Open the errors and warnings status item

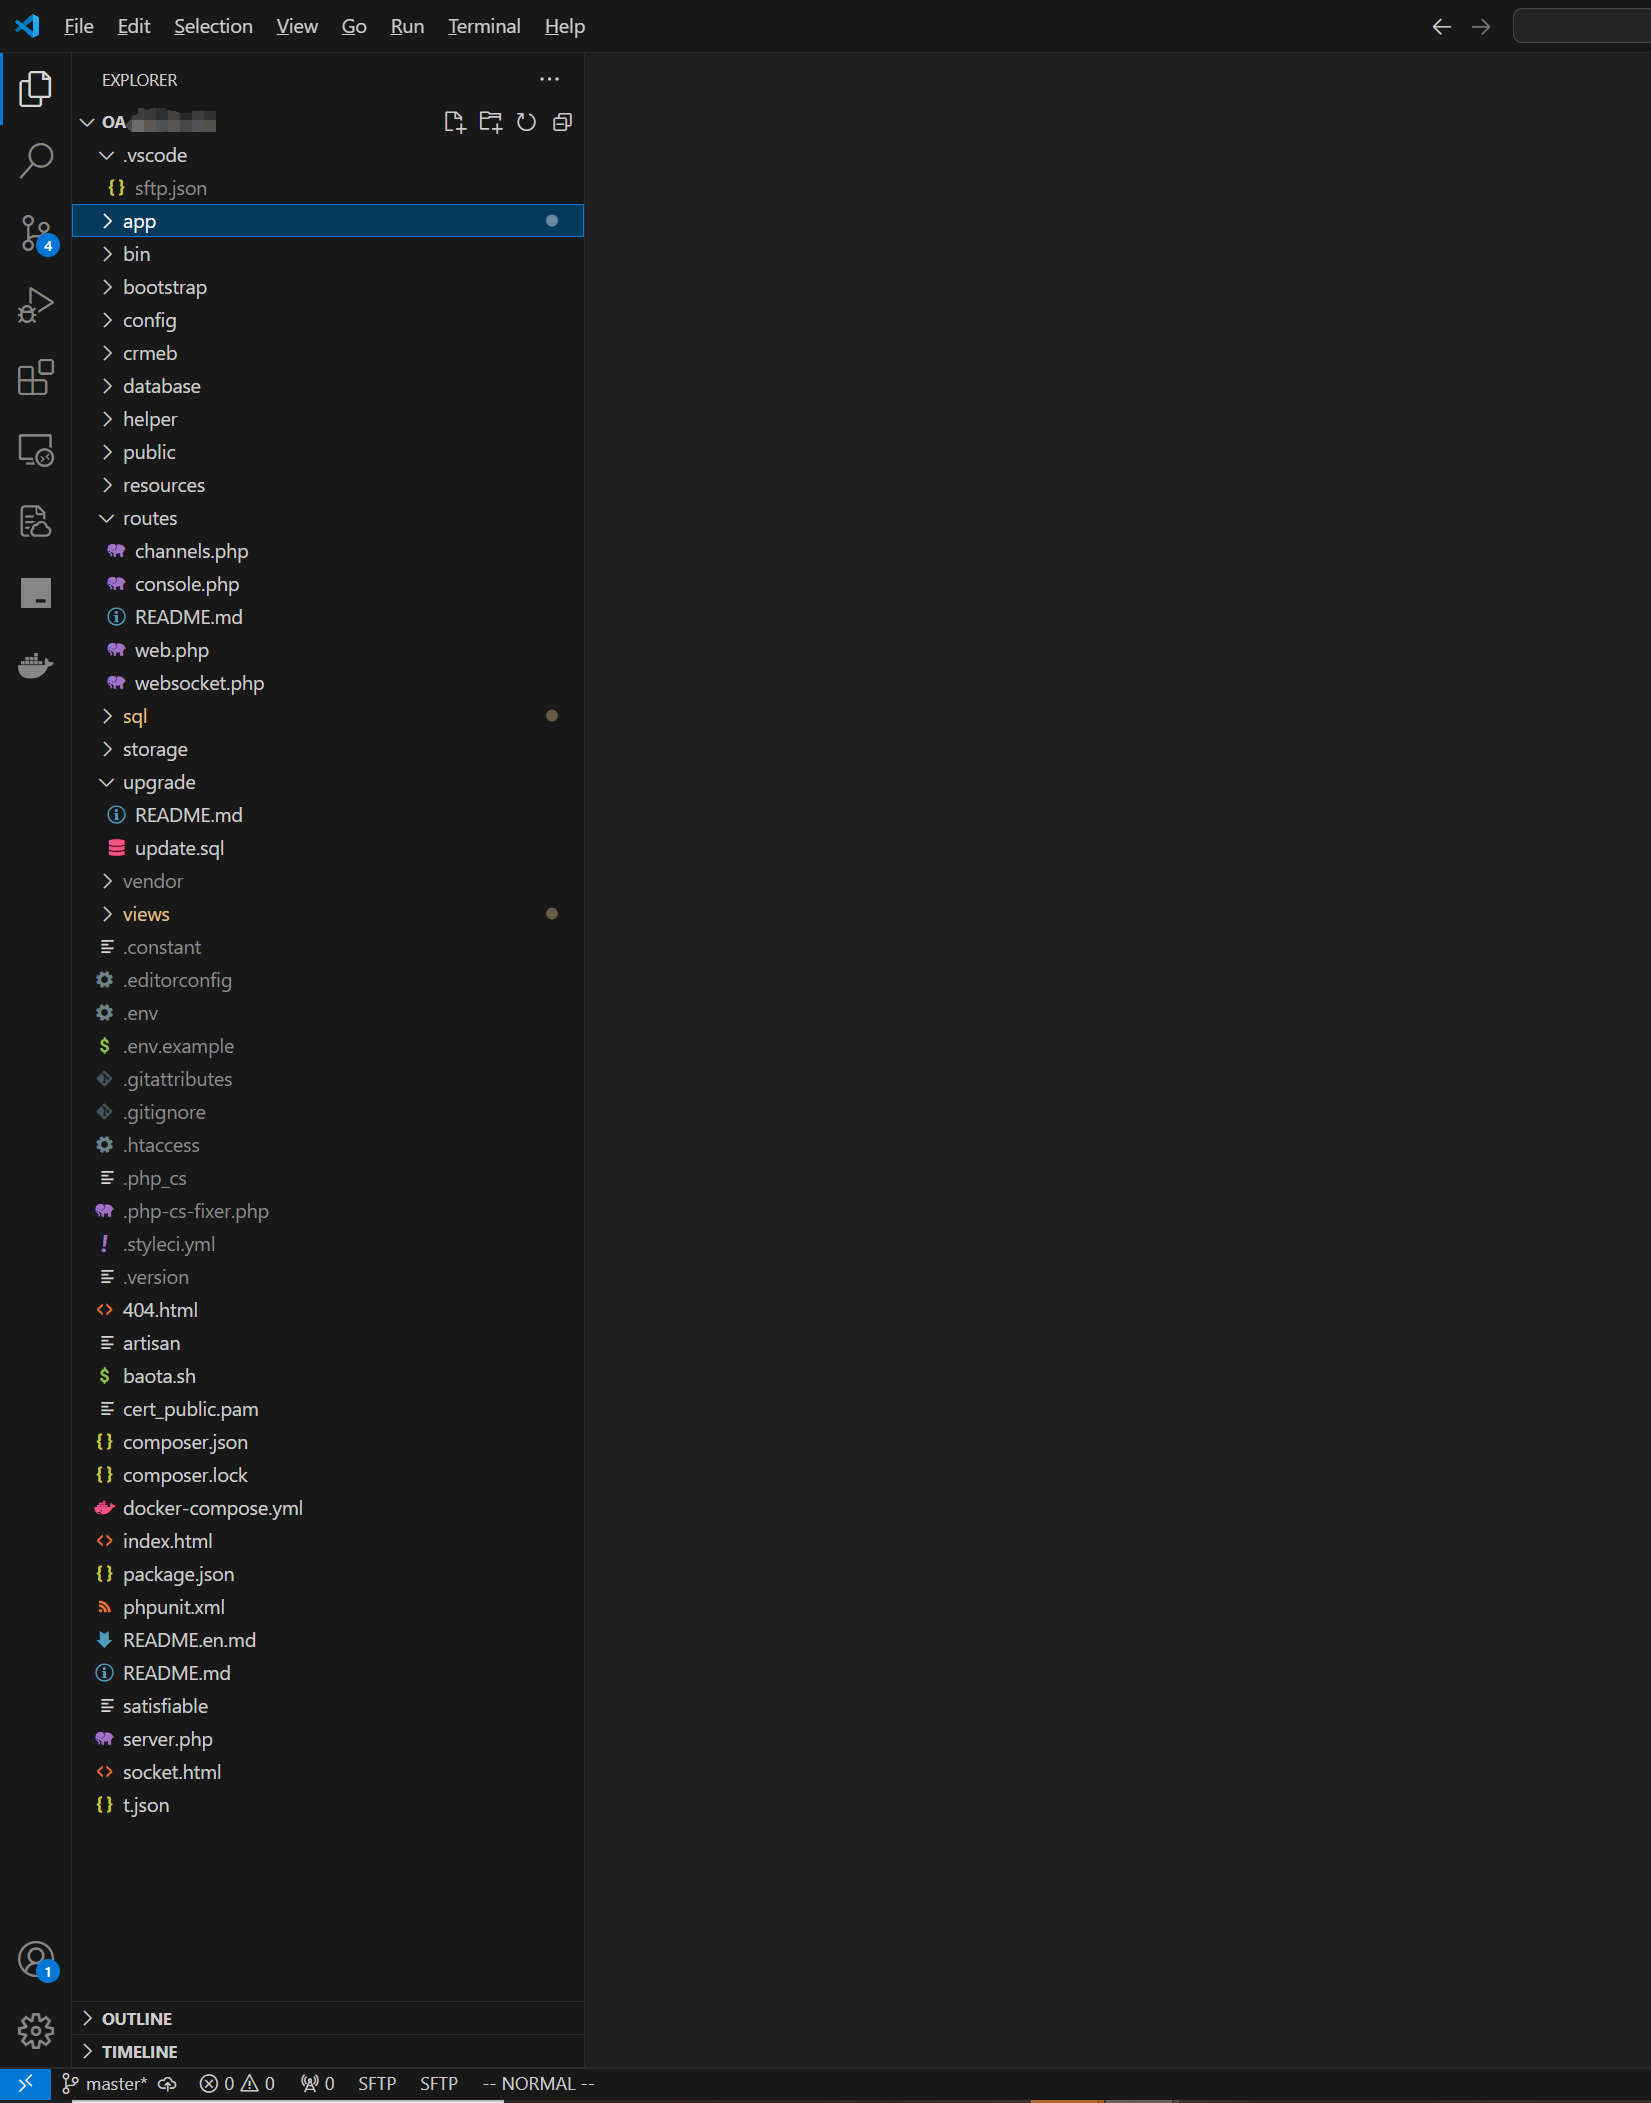tap(237, 2083)
